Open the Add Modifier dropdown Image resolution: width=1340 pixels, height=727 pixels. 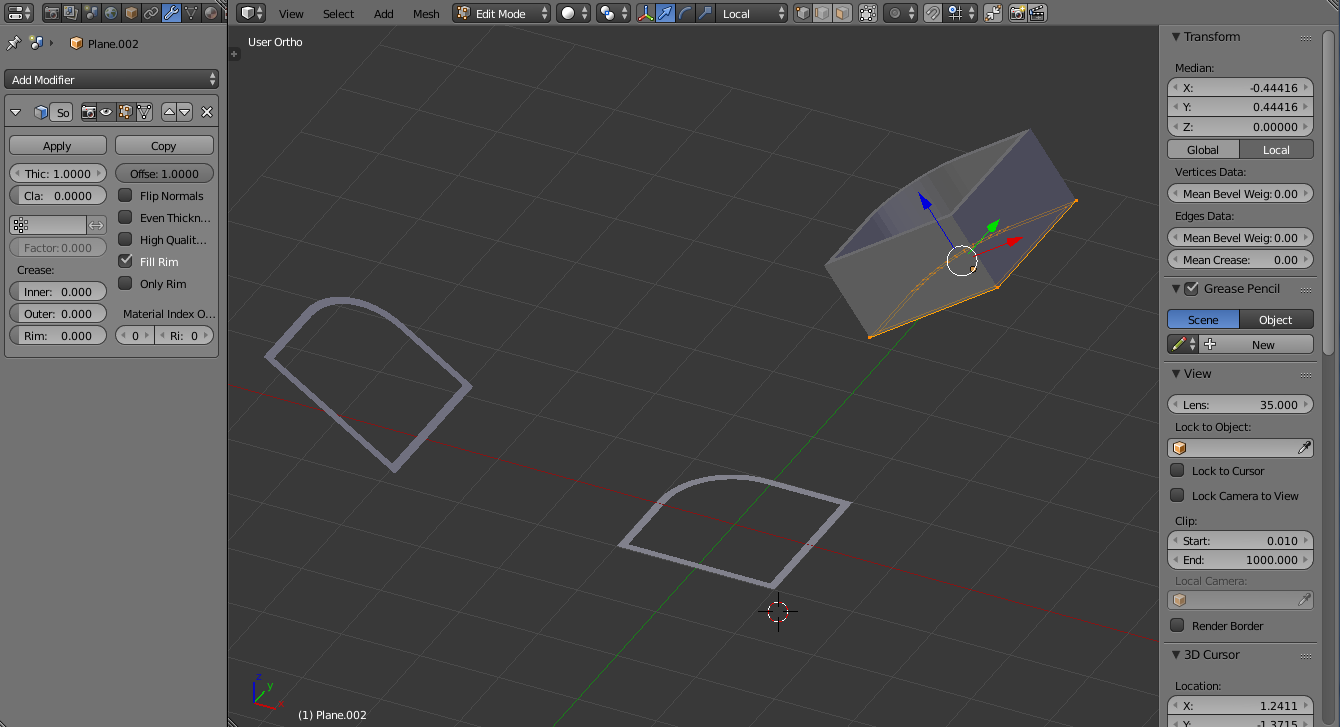pyautogui.click(x=111, y=79)
